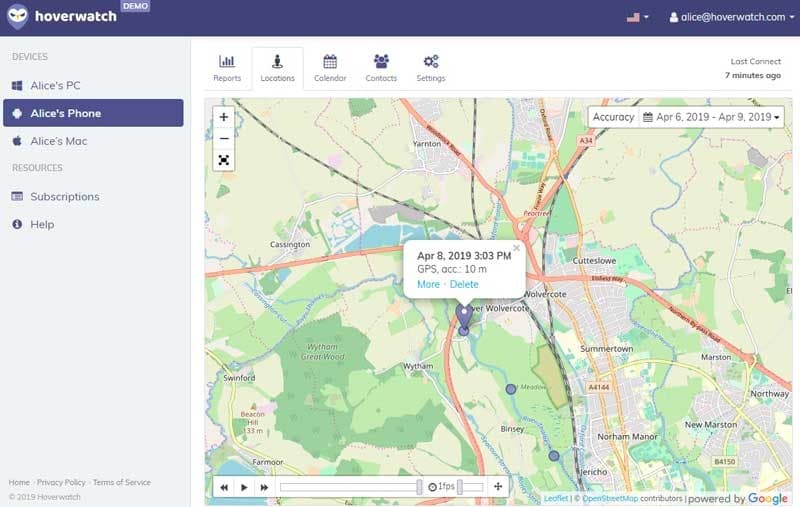Click the clock icon by 1fps
Screen dimensions: 800x507
(x=432, y=487)
